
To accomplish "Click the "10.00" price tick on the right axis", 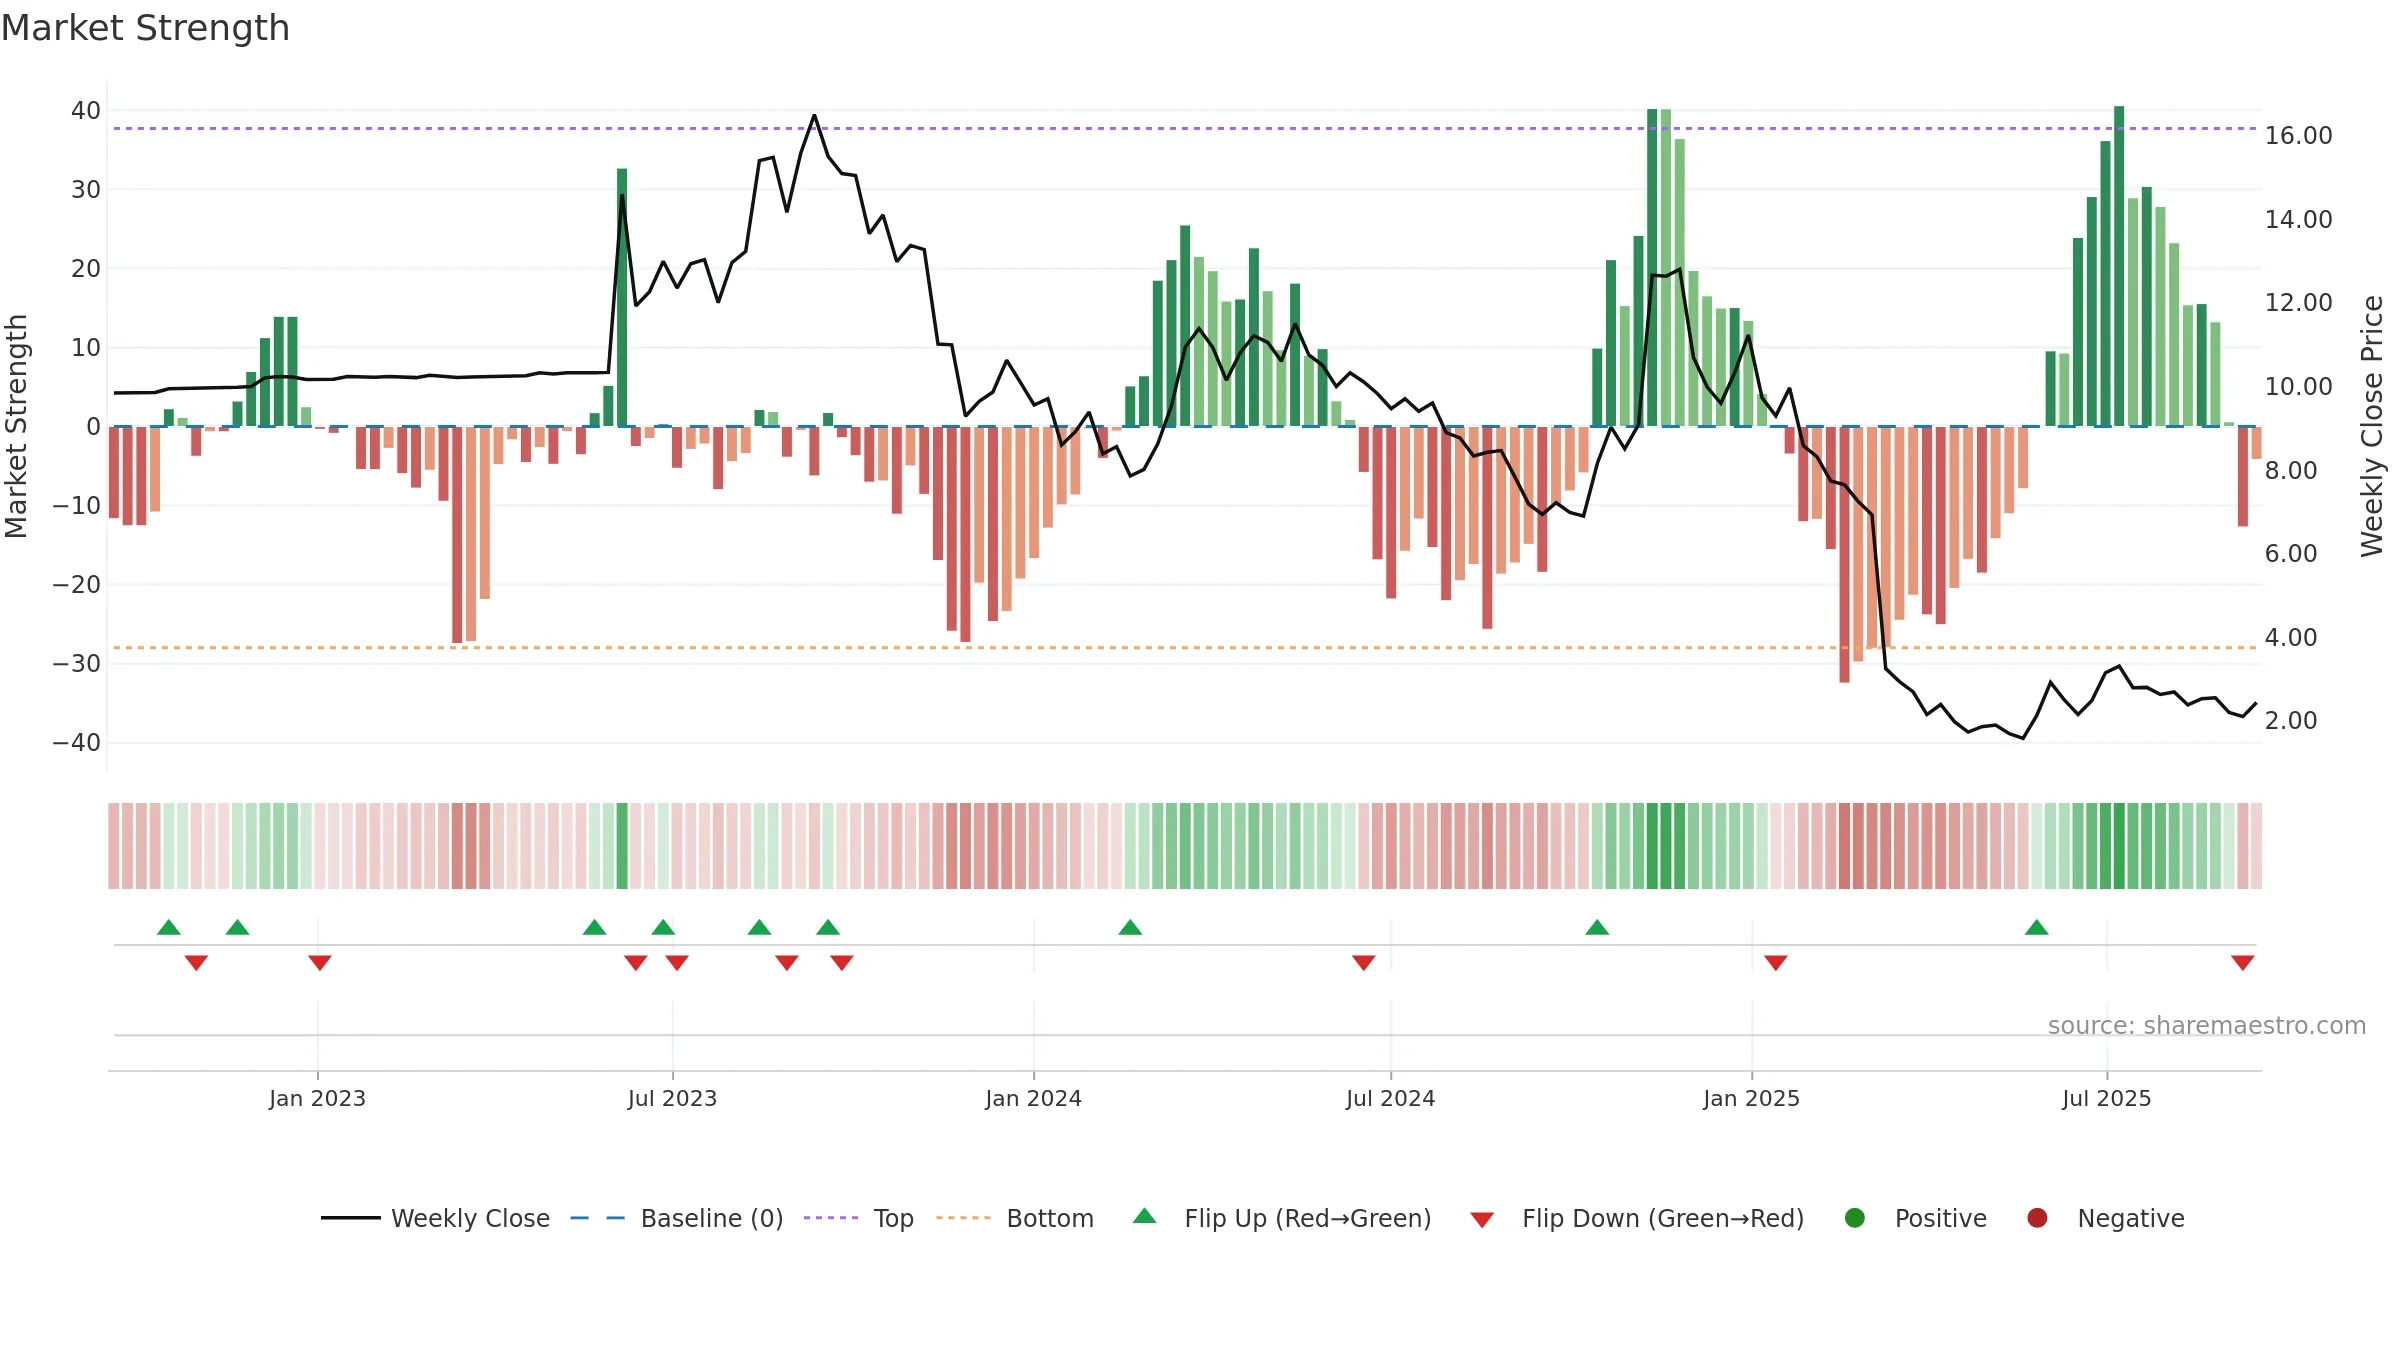I will [x=2299, y=386].
